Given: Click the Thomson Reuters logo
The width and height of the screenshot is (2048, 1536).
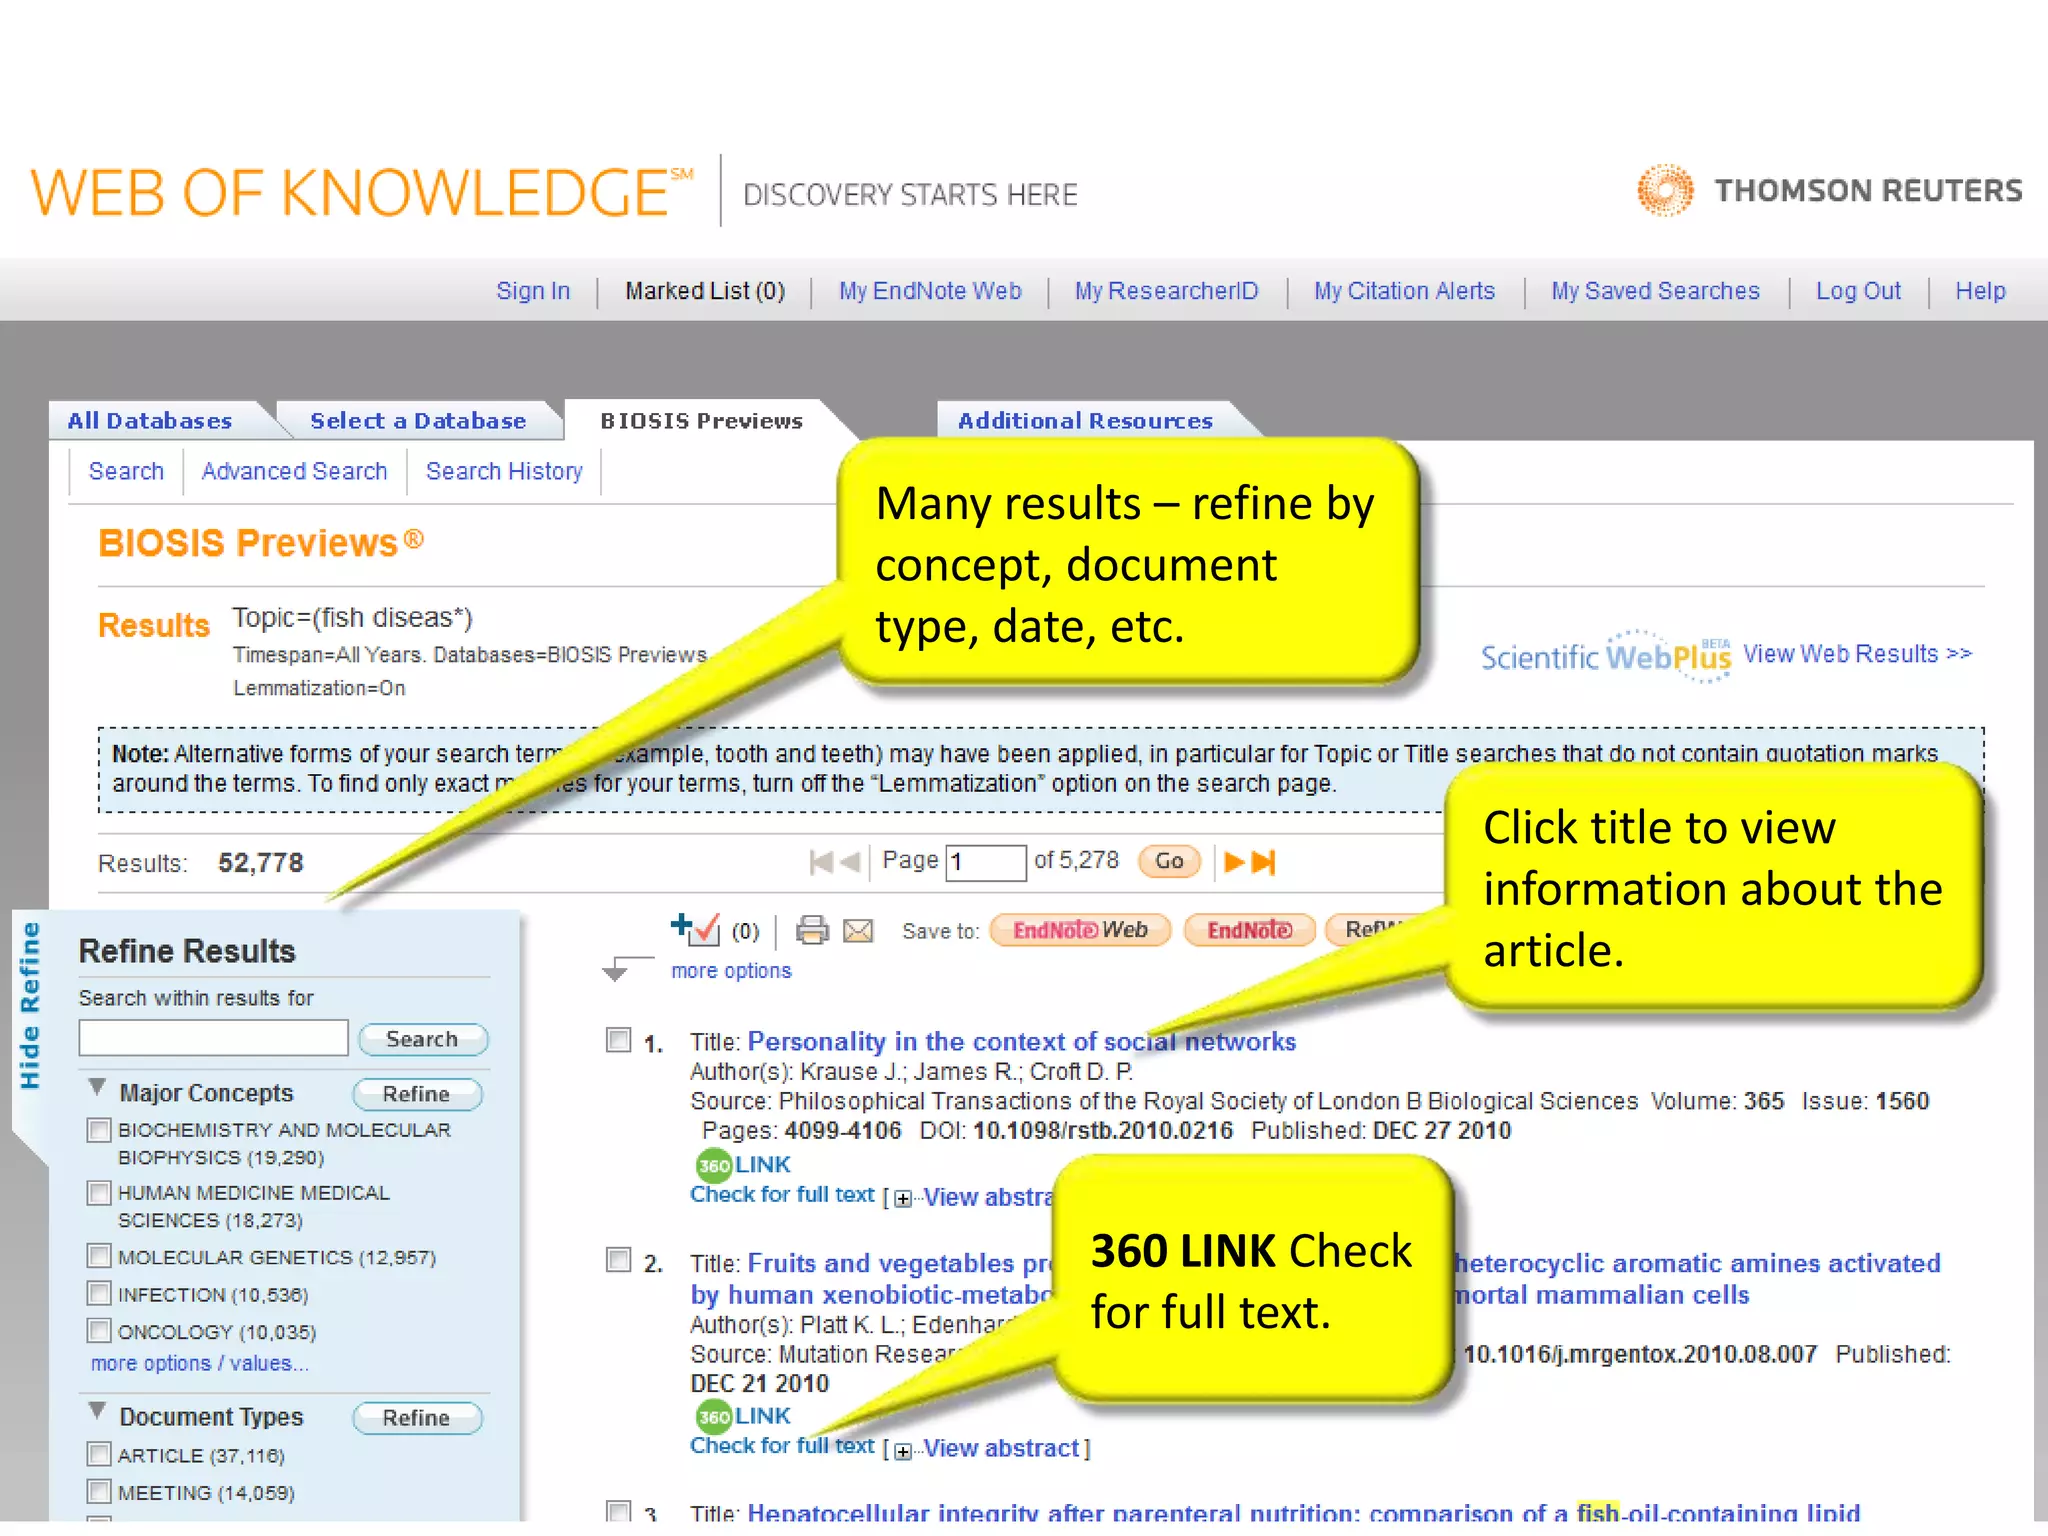Looking at the screenshot, I should [1829, 190].
